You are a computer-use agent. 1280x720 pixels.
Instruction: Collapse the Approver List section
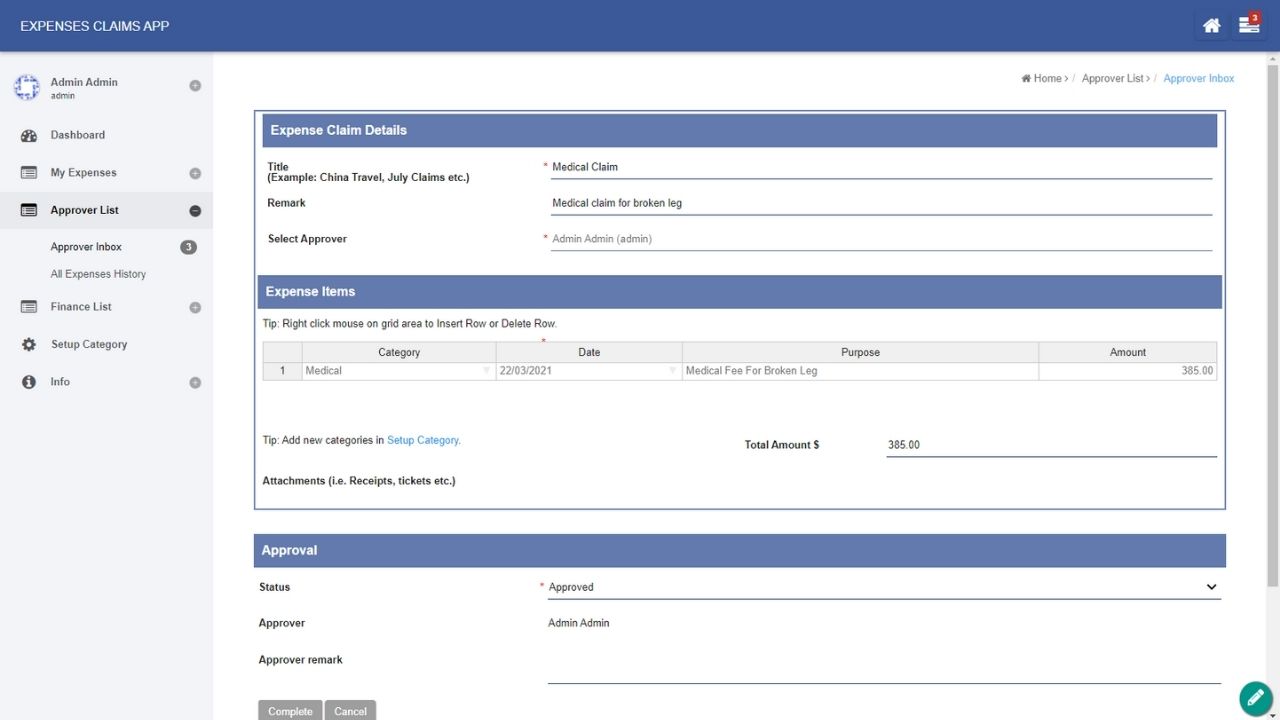coord(195,211)
